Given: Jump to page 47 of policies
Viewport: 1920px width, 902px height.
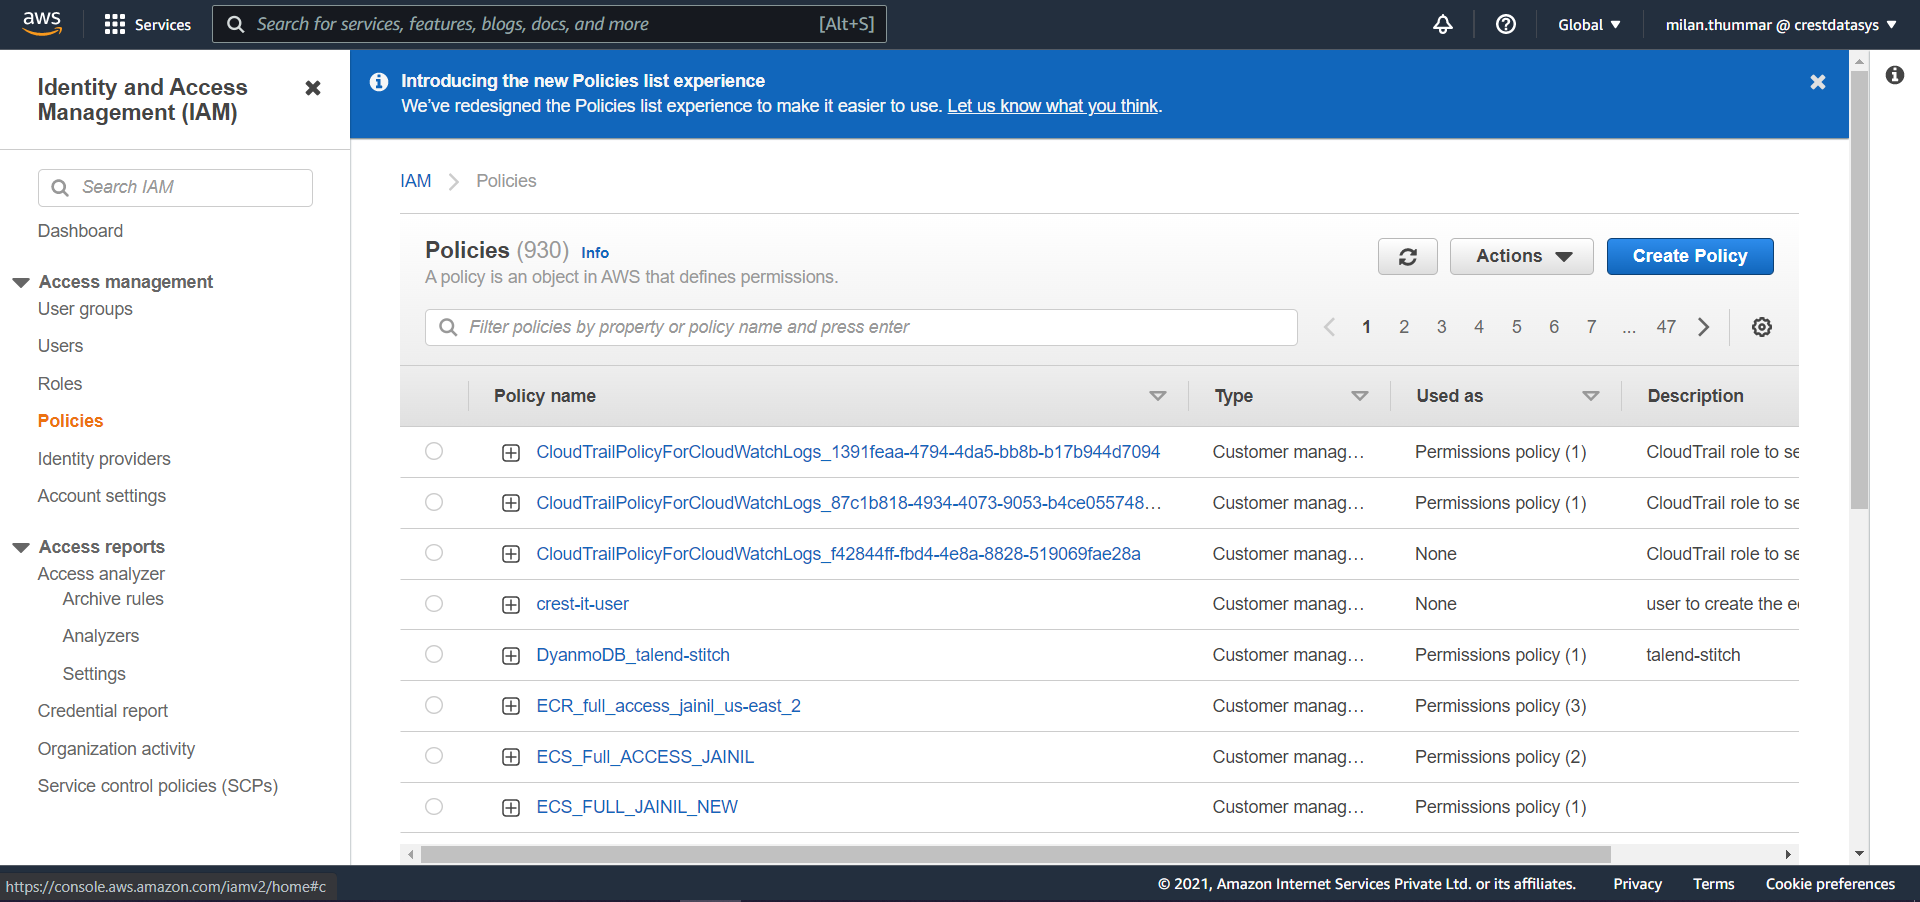Looking at the screenshot, I should point(1666,327).
